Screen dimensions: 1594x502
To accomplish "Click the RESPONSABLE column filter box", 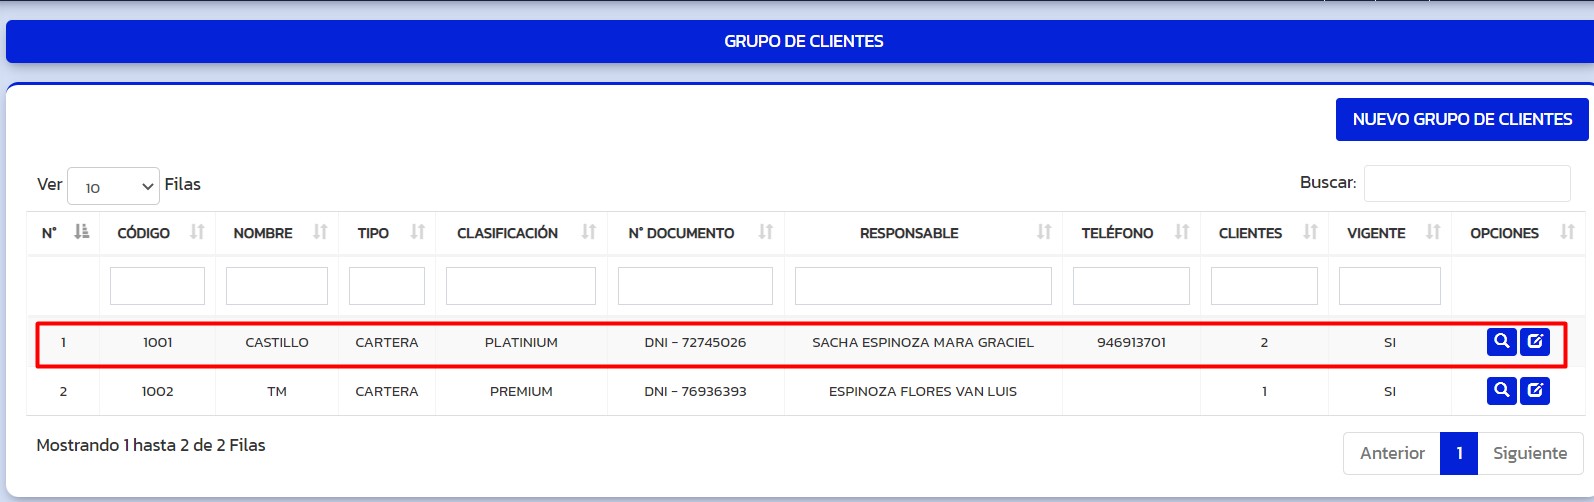I will tap(922, 286).
